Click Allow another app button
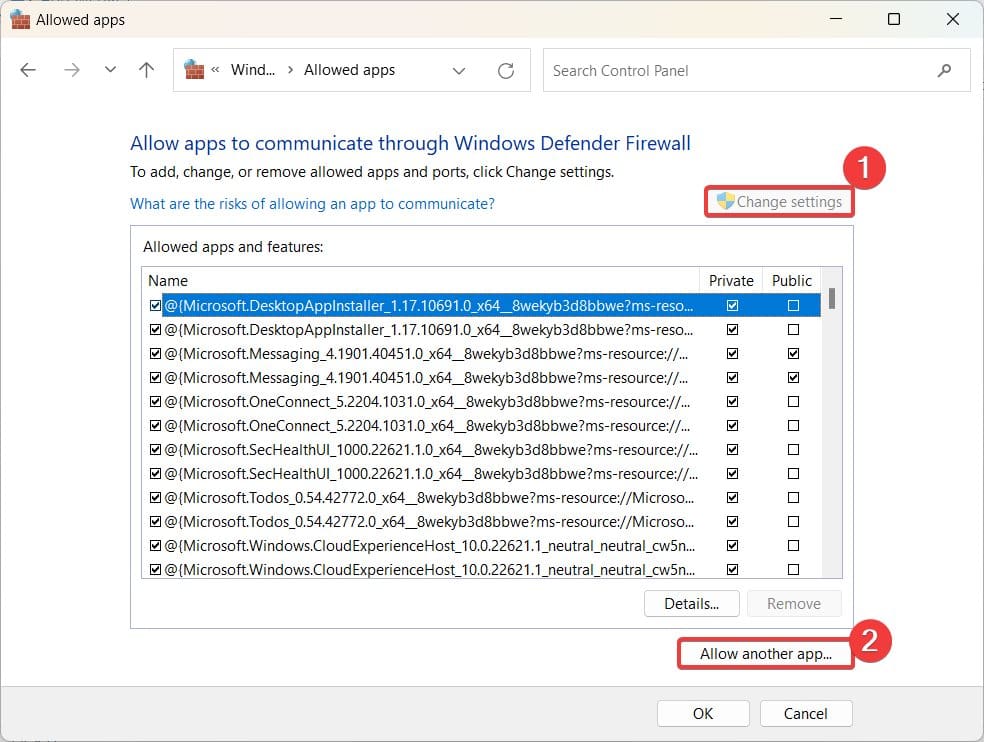Screen dimensions: 984x742 click(766, 654)
